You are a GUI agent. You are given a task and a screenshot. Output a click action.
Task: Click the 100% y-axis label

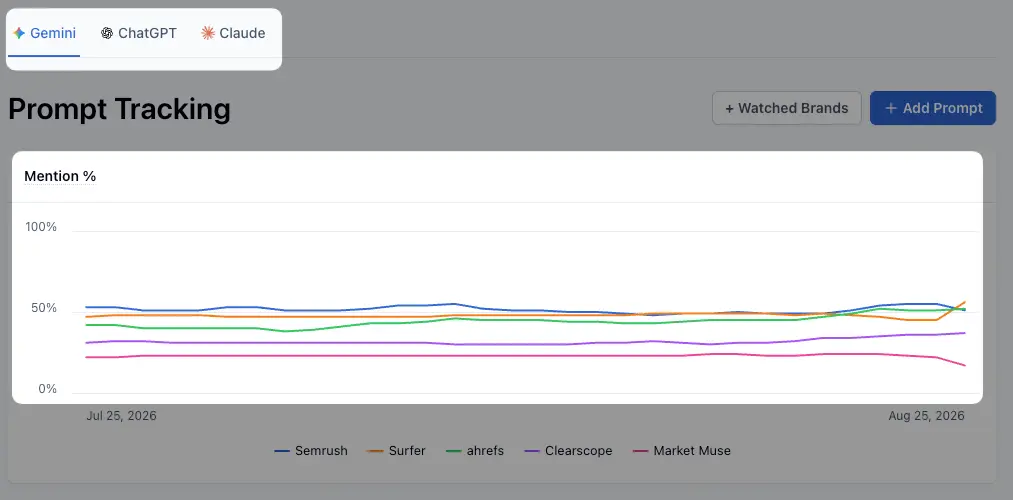coord(41,227)
